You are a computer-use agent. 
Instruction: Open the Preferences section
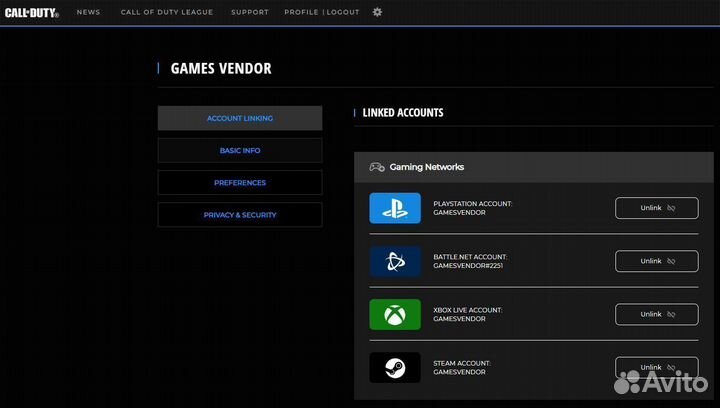(x=240, y=183)
